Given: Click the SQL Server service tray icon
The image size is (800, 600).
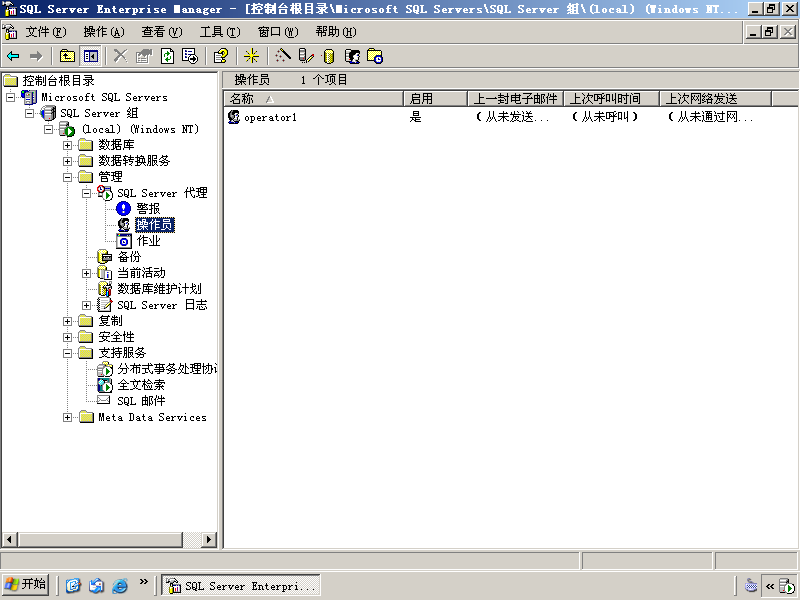Looking at the screenshot, I should [x=787, y=586].
